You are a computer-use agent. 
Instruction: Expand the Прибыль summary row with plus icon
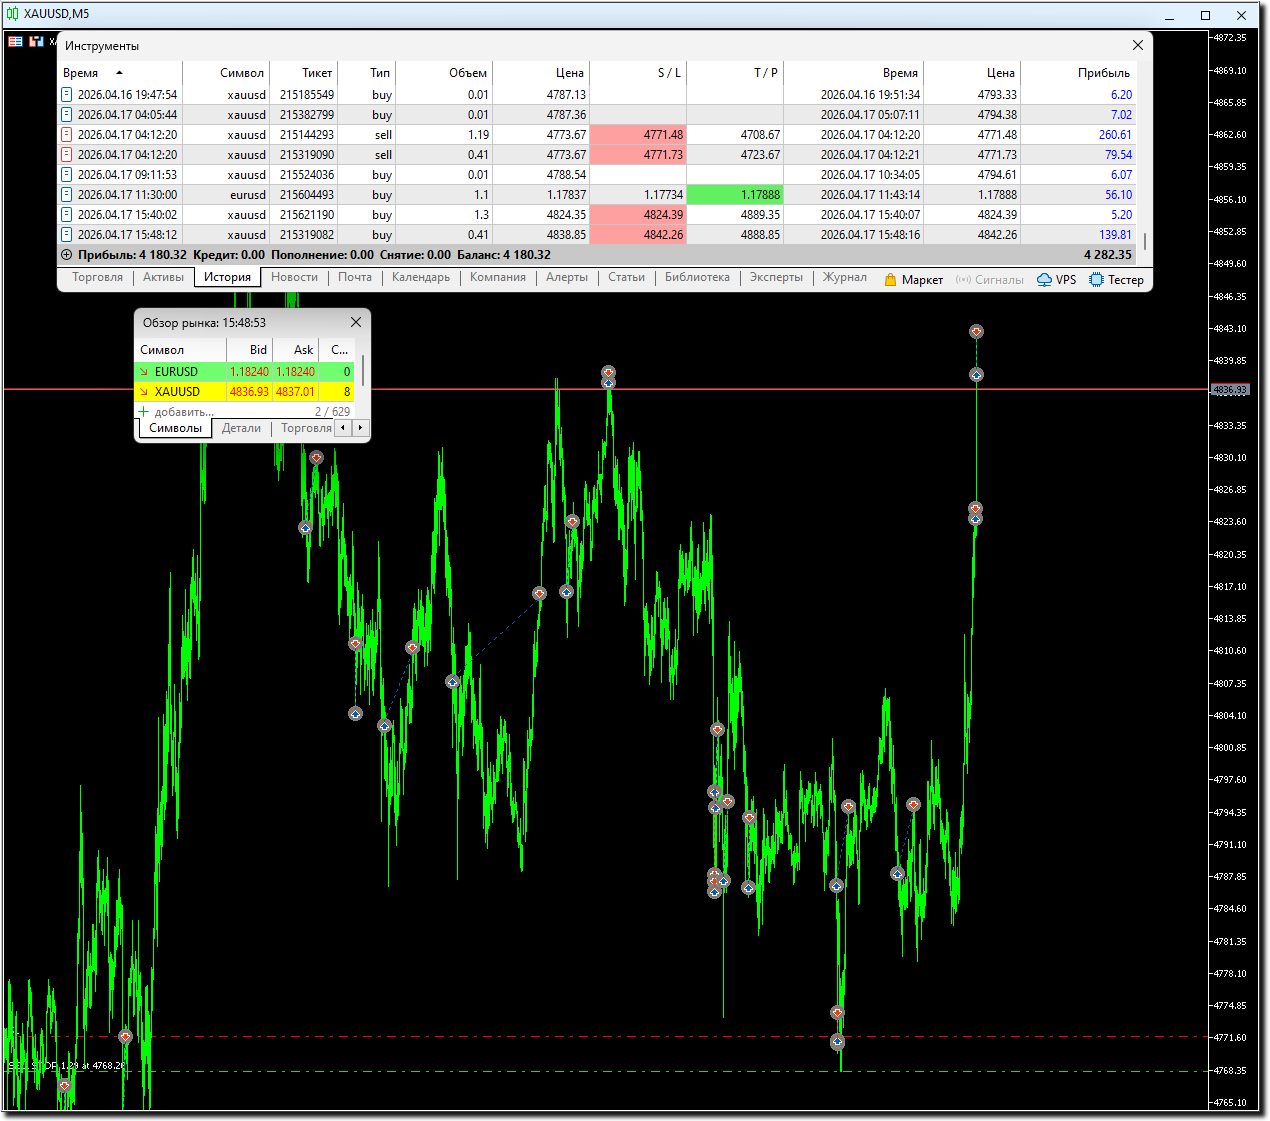tap(67, 255)
